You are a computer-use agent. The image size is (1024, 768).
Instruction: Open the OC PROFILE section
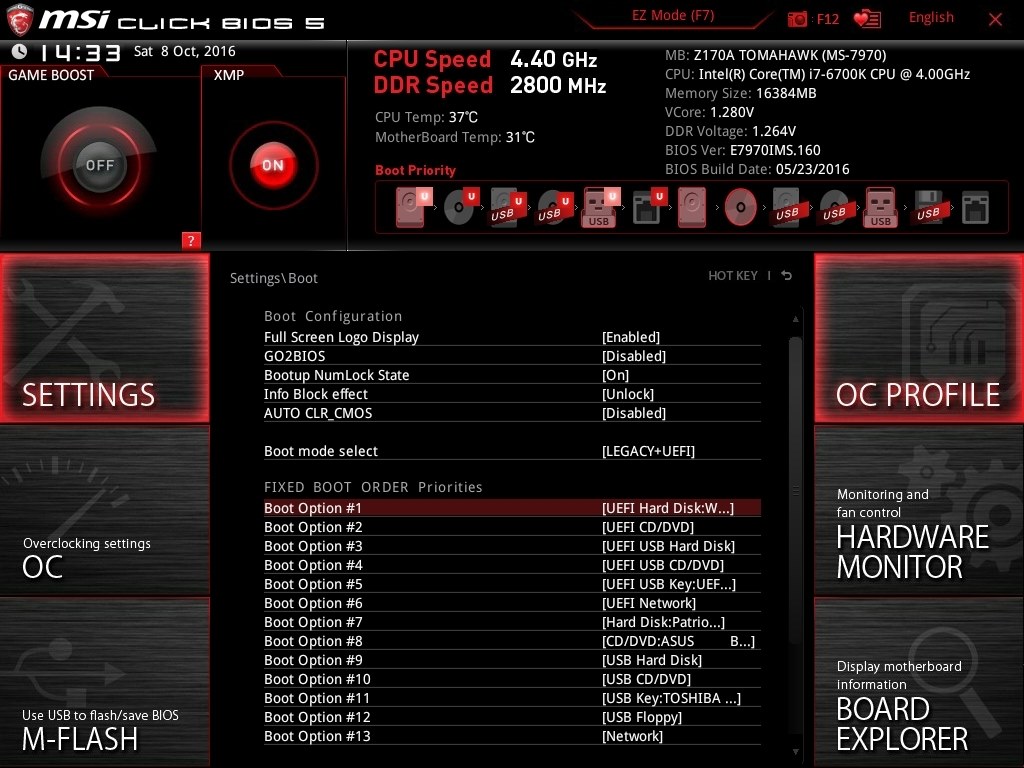(918, 338)
